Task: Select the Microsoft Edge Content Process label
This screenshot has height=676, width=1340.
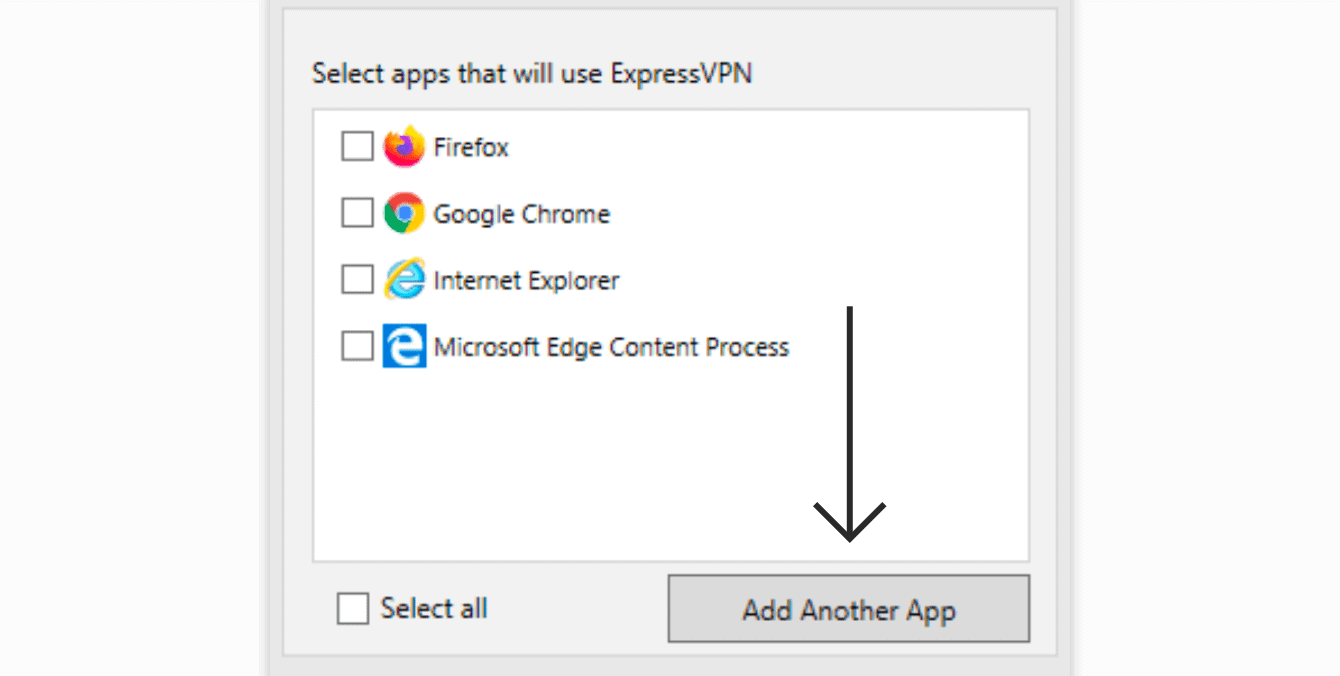Action: (611, 348)
